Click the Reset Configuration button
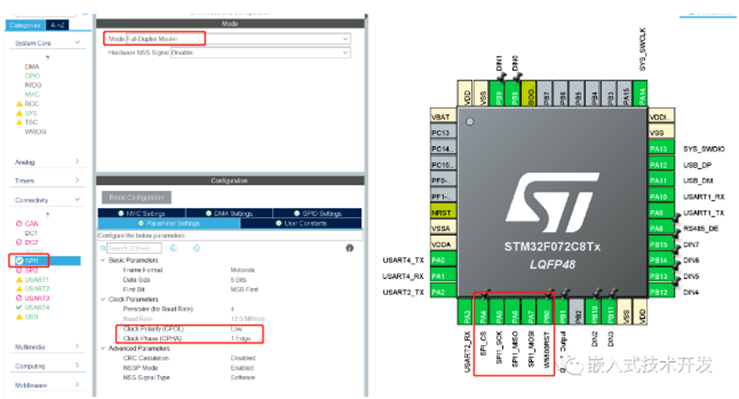Screen dimensions: 739x399 click(137, 197)
